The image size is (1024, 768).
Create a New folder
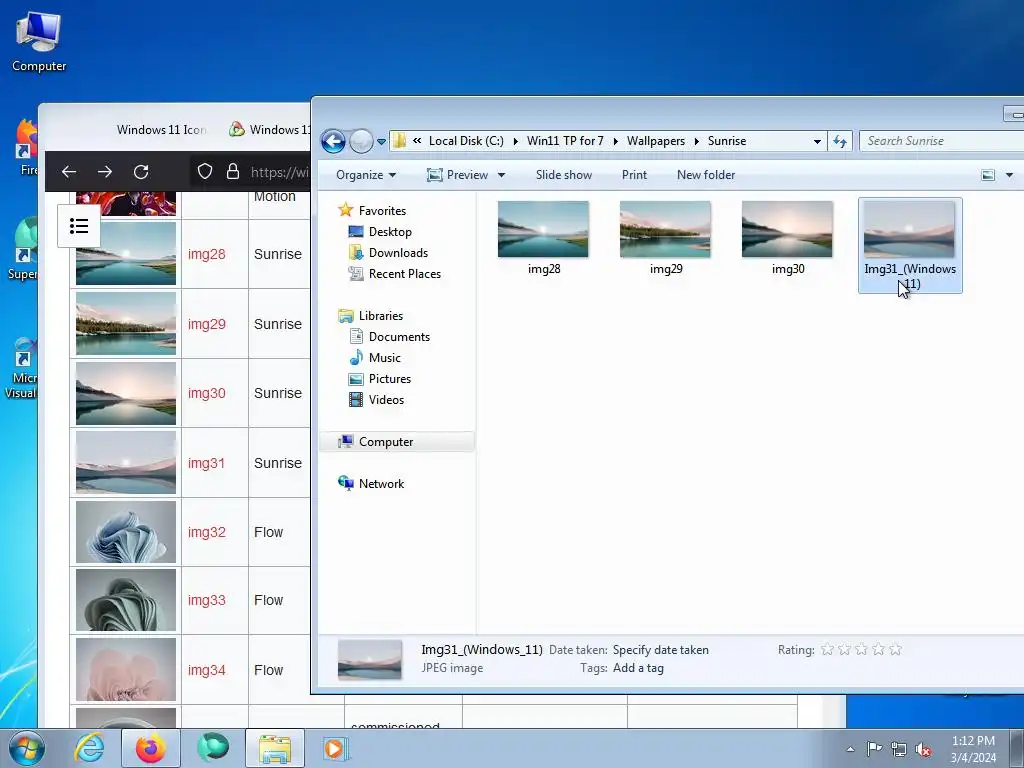click(706, 175)
